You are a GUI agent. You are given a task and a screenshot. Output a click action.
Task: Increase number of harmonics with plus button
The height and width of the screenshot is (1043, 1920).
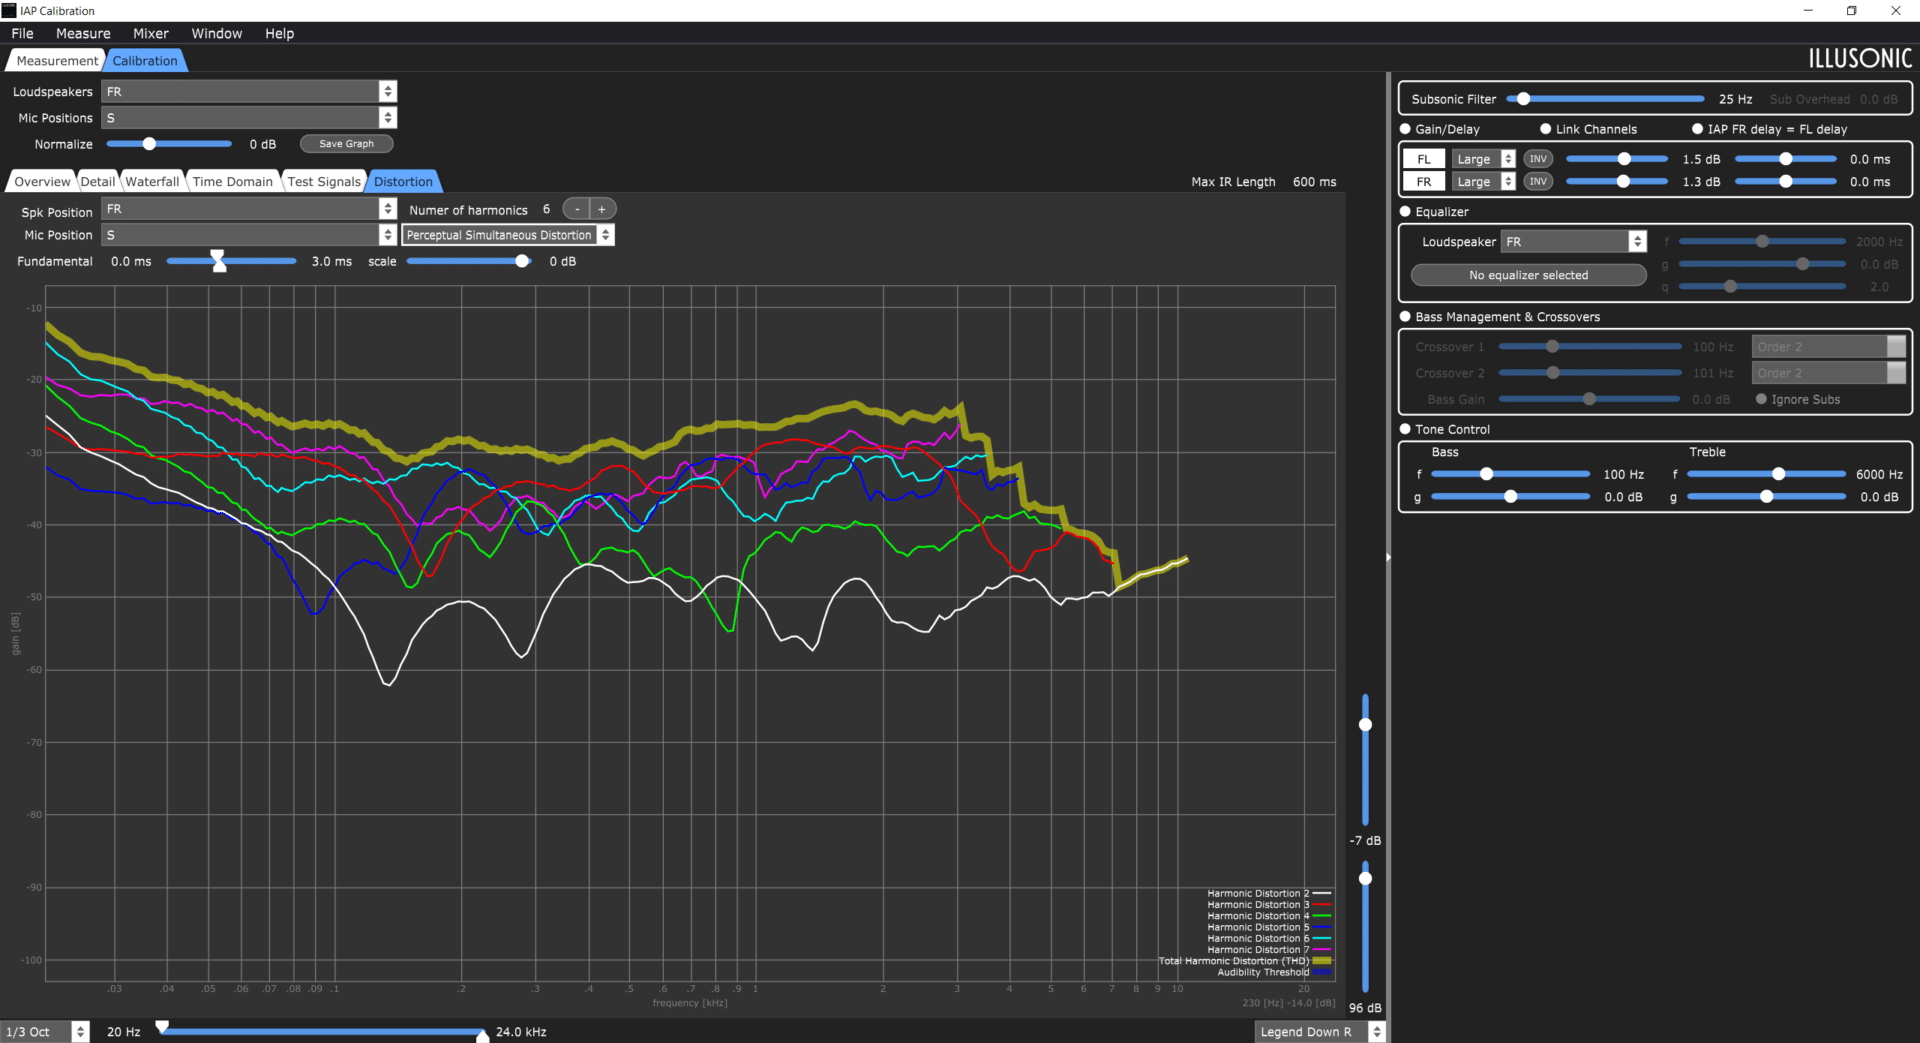[602, 209]
